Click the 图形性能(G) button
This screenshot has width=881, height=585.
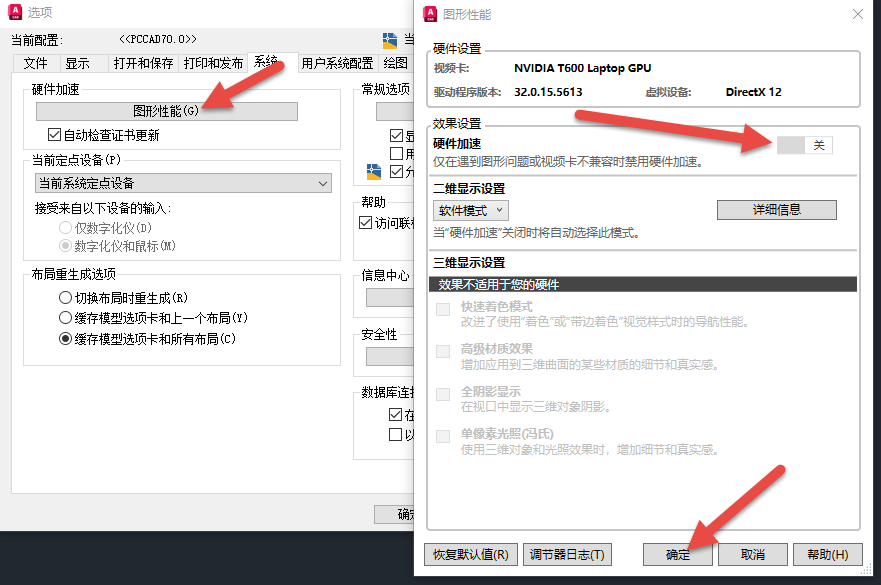pos(166,110)
